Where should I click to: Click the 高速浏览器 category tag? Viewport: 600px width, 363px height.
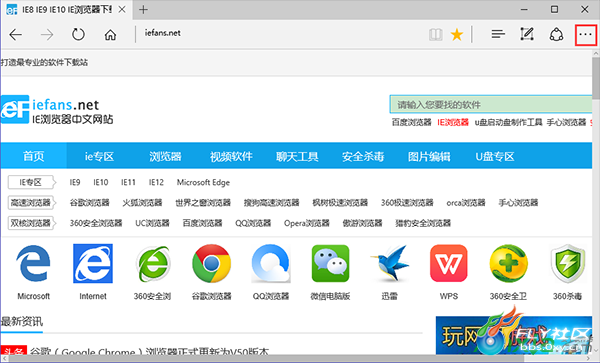31,202
